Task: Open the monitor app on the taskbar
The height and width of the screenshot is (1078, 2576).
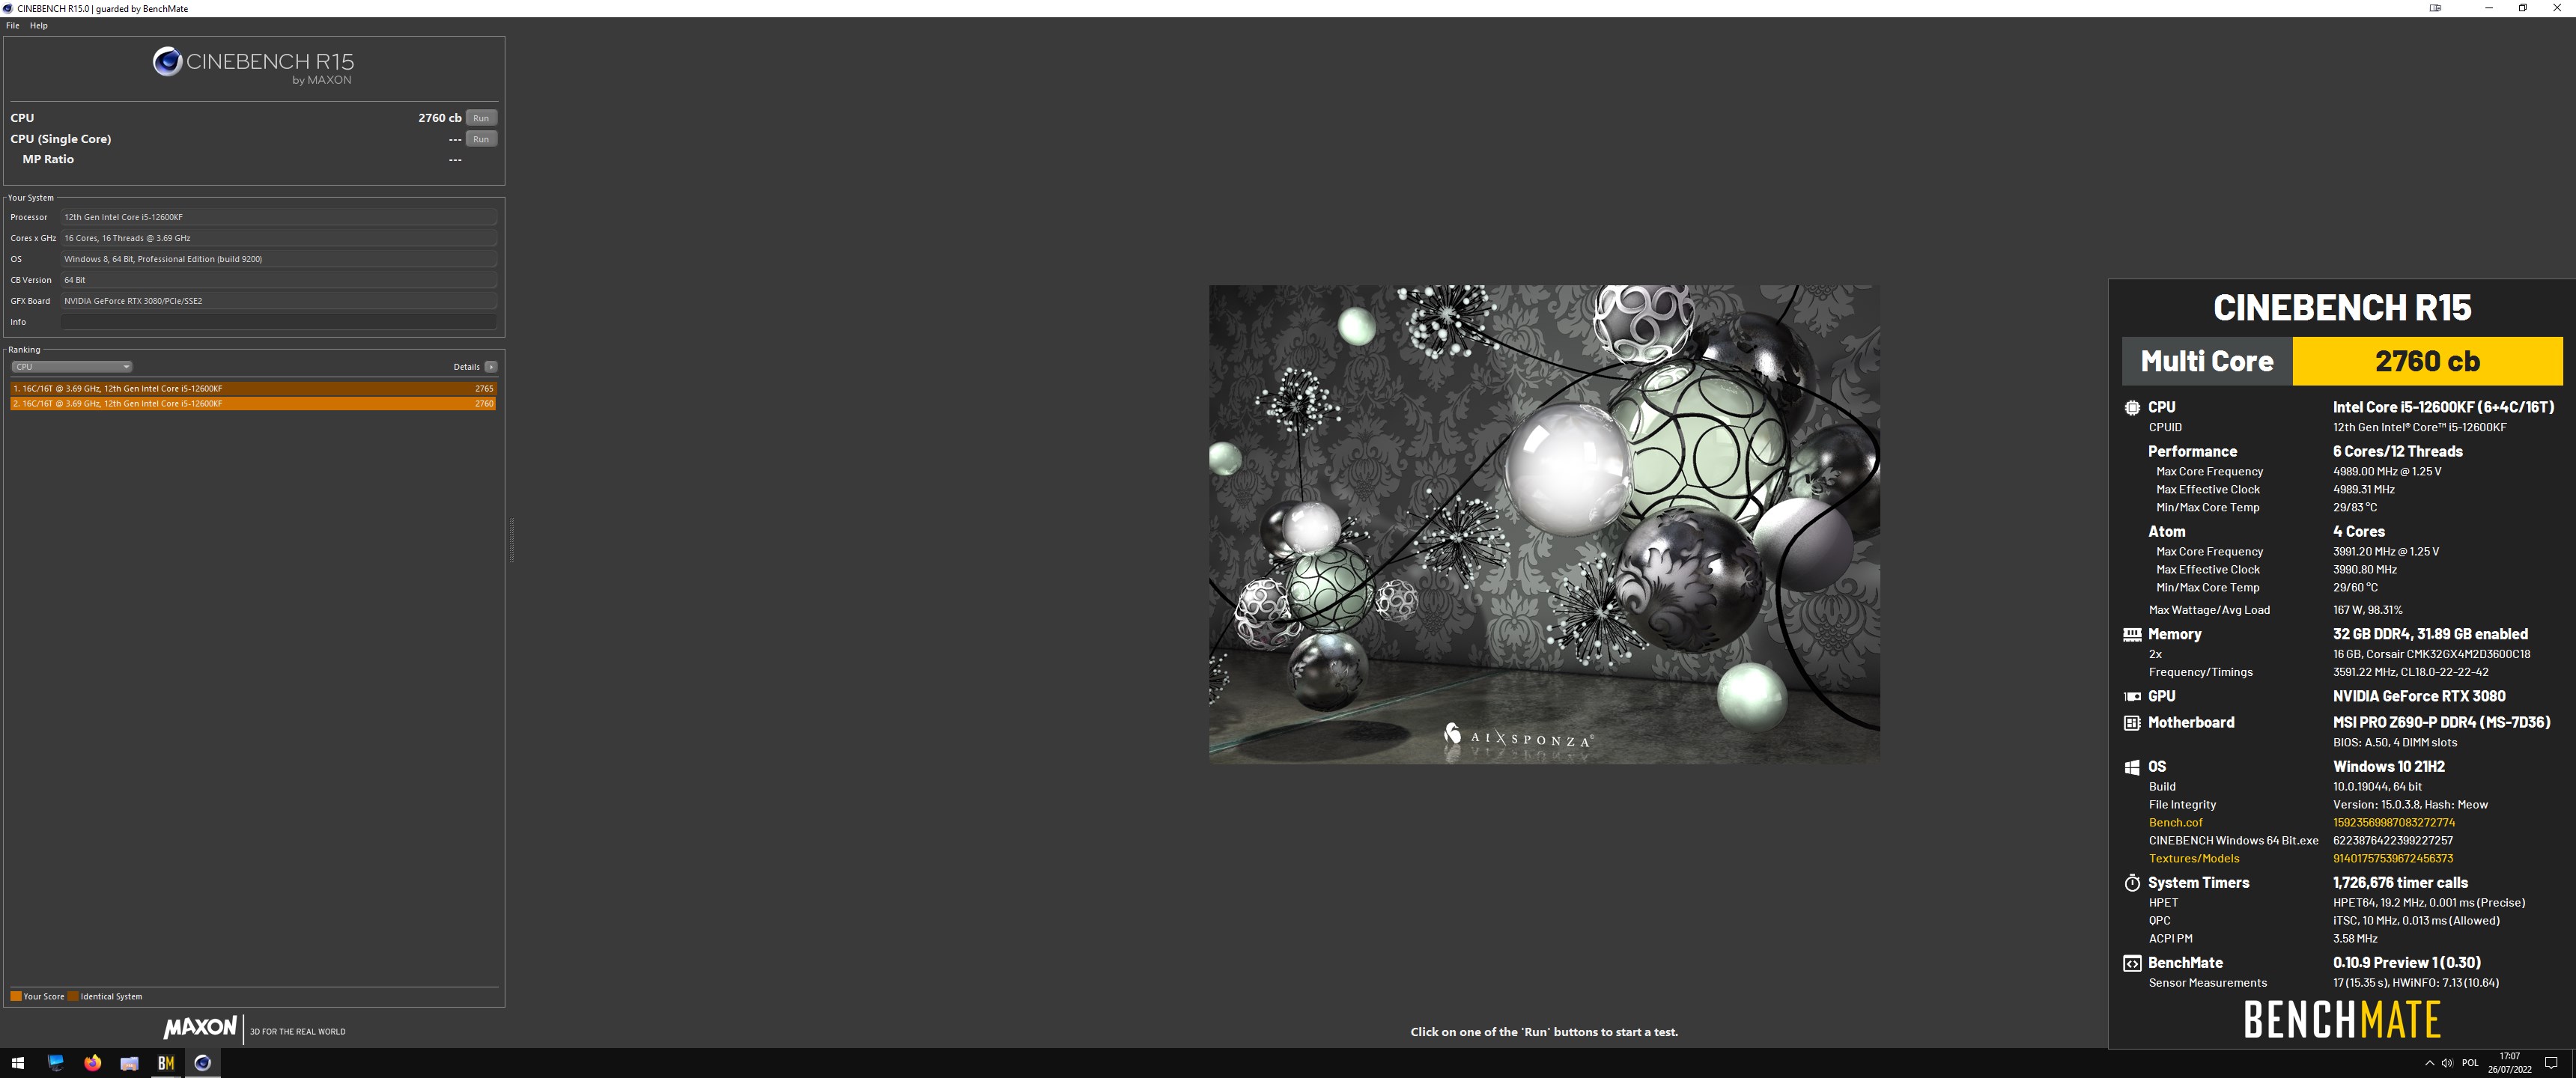Action: (56, 1063)
